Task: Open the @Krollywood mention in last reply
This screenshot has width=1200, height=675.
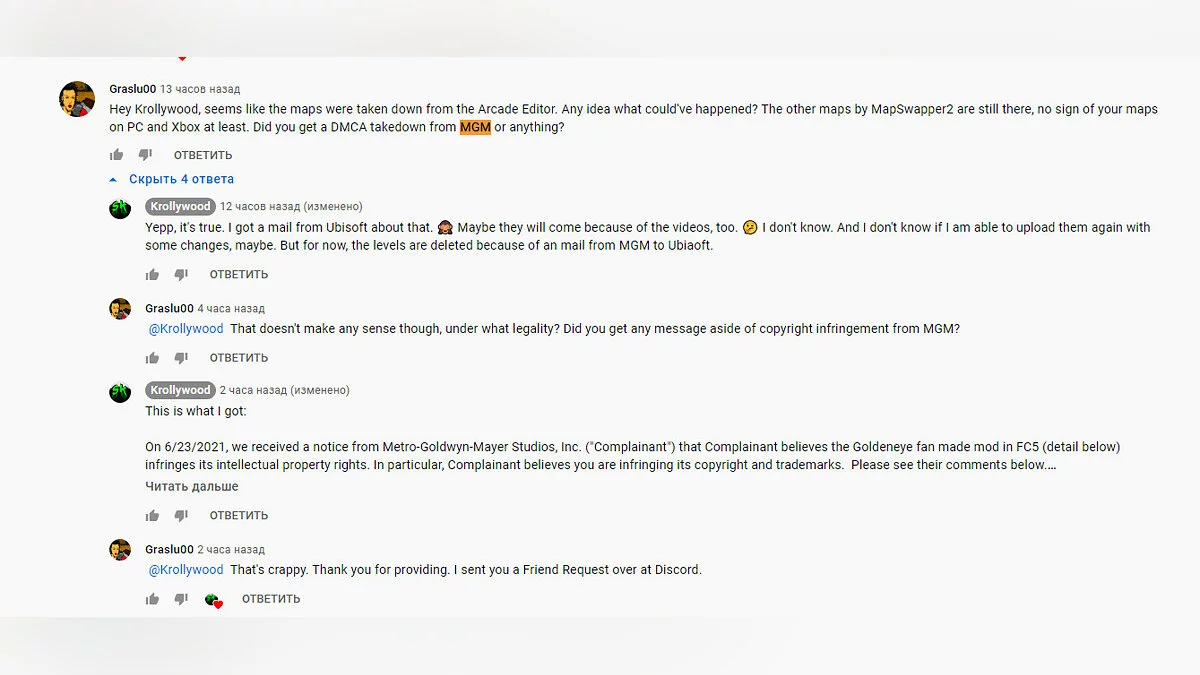Action: pyautogui.click(x=186, y=570)
